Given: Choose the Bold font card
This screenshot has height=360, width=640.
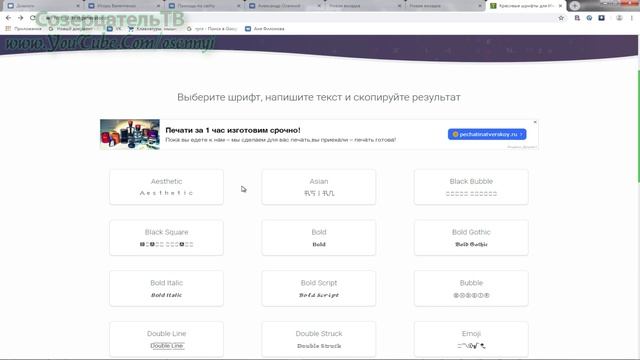Looking at the screenshot, I should click(319, 238).
